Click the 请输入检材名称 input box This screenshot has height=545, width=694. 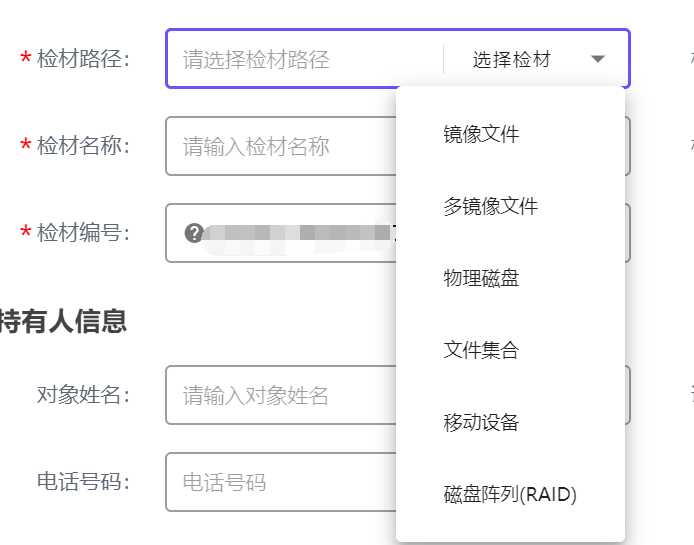click(281, 146)
